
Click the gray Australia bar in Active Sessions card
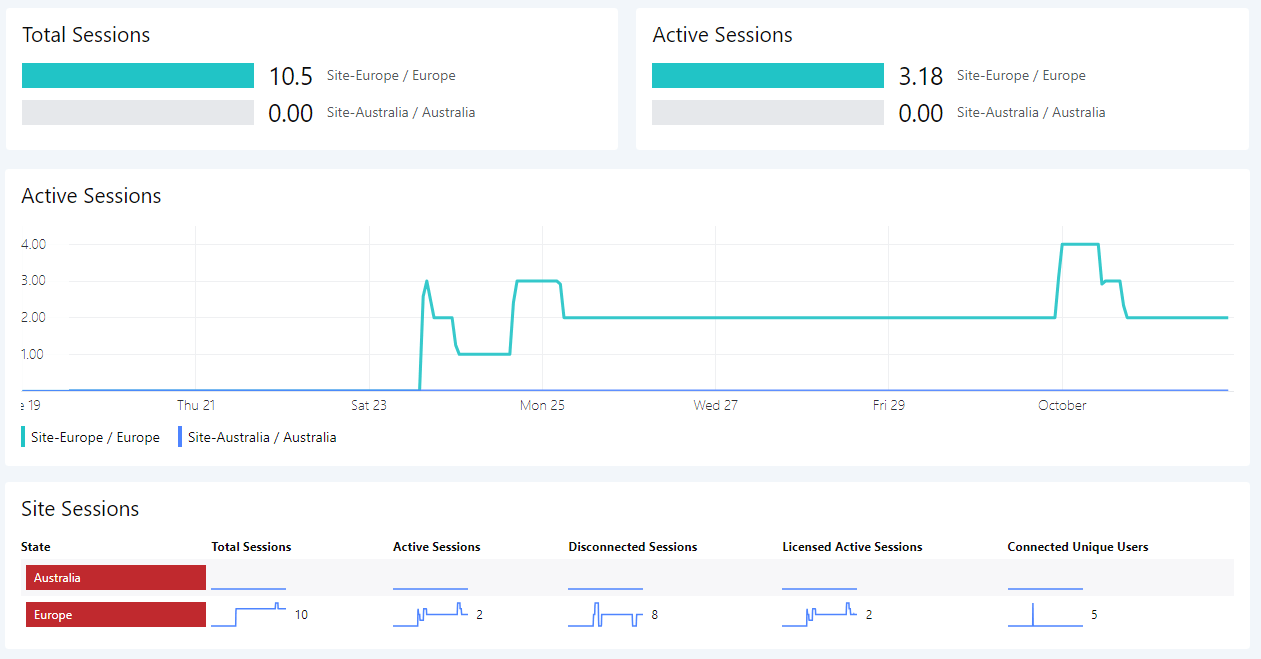tap(767, 113)
